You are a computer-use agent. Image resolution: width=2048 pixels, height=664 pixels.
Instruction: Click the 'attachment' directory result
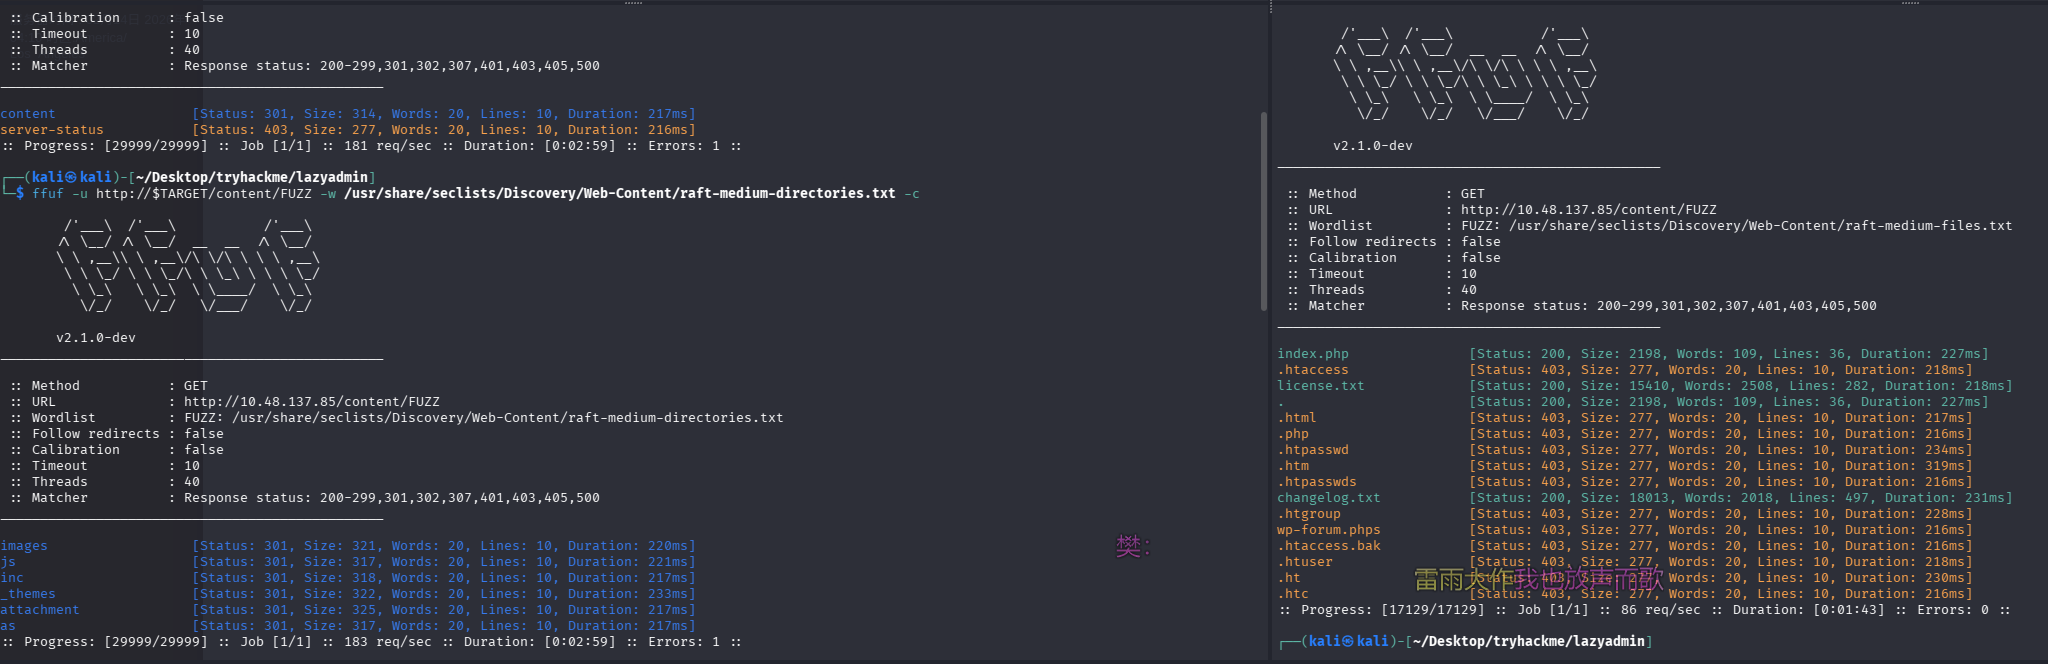click(x=40, y=610)
